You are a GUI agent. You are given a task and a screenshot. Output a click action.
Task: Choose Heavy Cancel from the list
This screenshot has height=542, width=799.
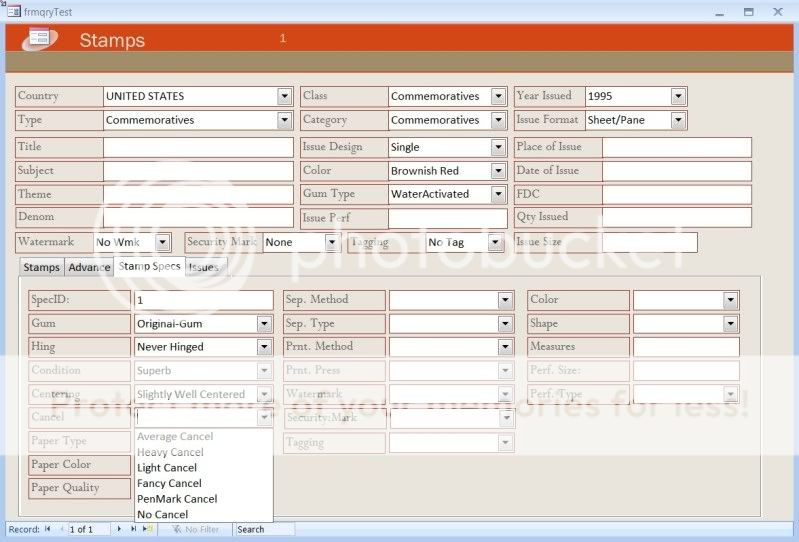click(x=204, y=452)
